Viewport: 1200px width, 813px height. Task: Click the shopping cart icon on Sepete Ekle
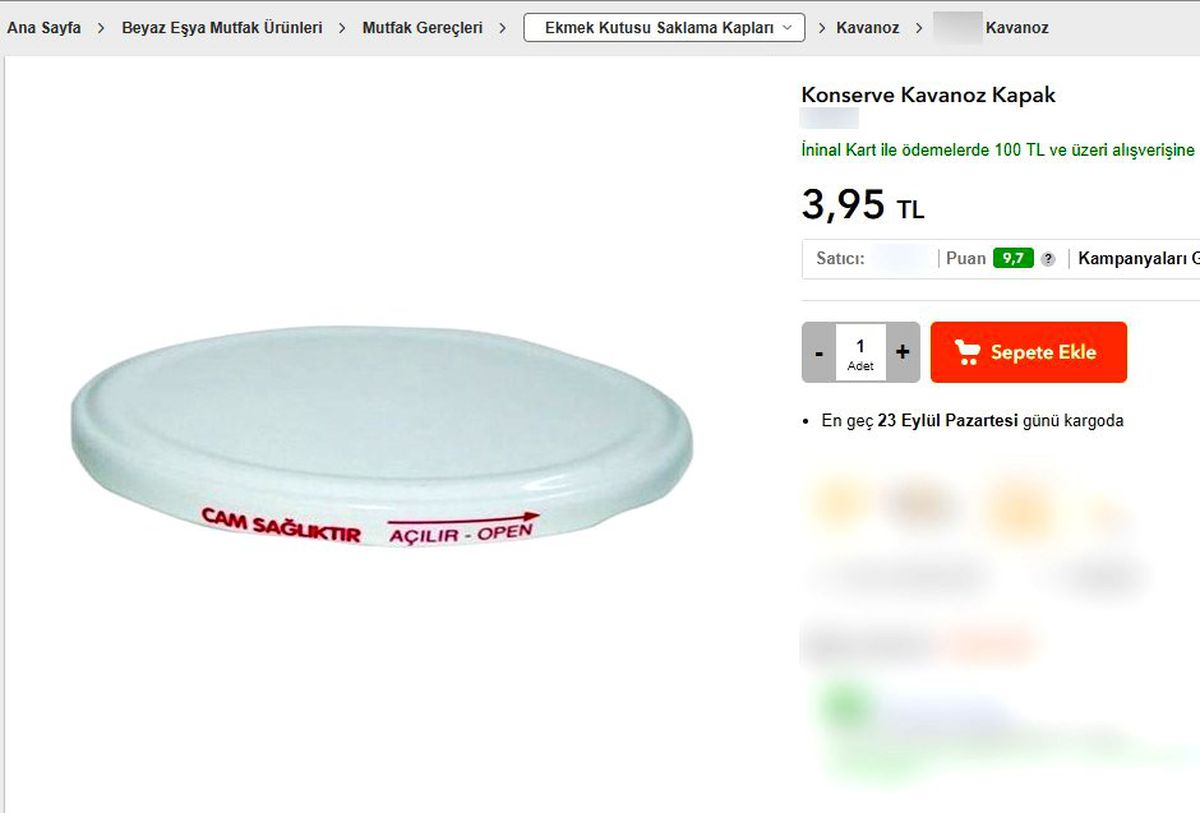point(967,352)
